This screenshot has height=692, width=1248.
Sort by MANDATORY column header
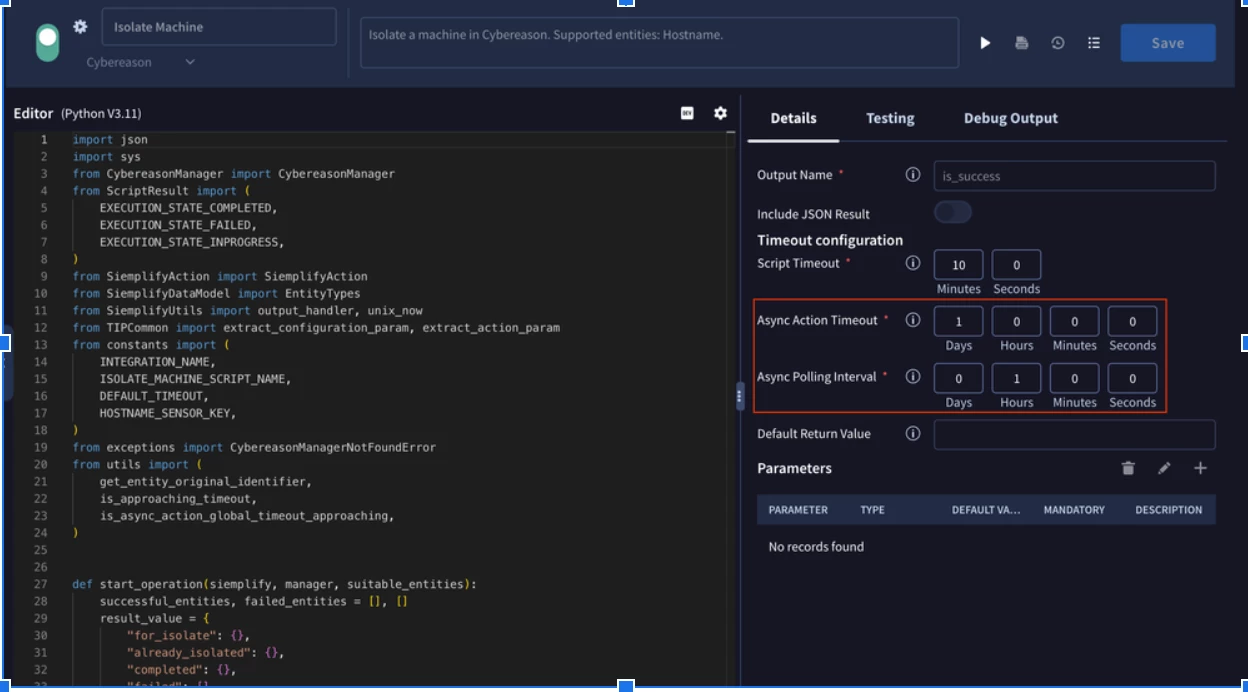coord(1074,510)
